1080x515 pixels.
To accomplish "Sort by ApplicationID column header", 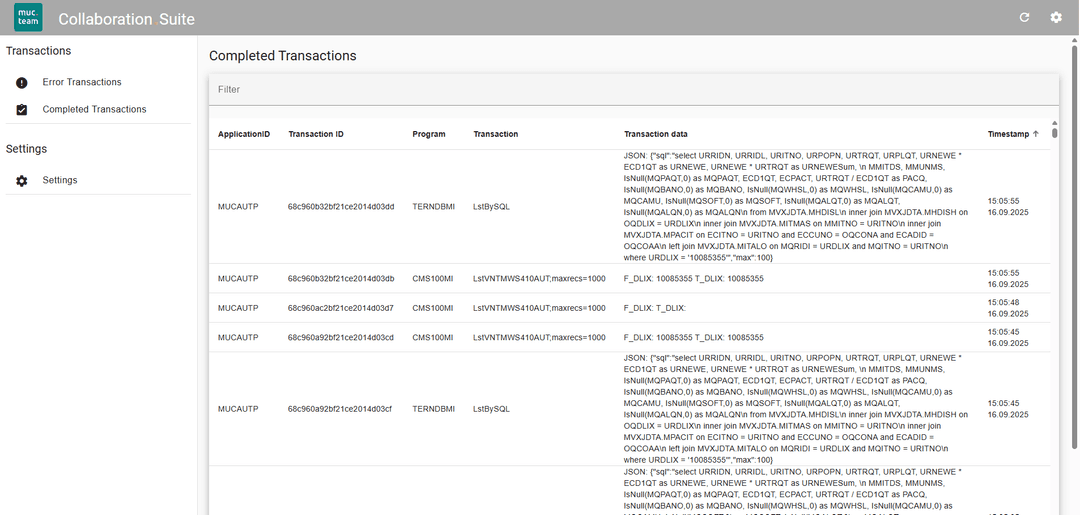I will click(x=244, y=134).
